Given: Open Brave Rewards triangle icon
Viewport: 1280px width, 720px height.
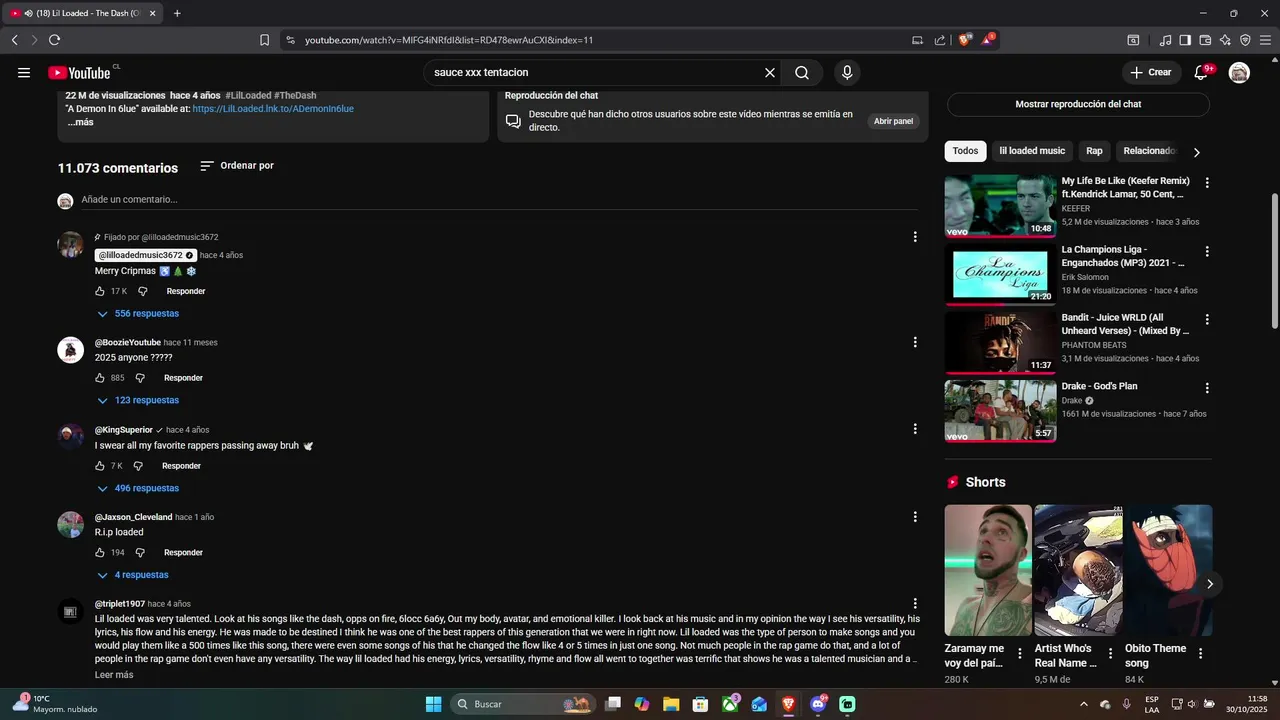Looking at the screenshot, I should pos(988,40).
